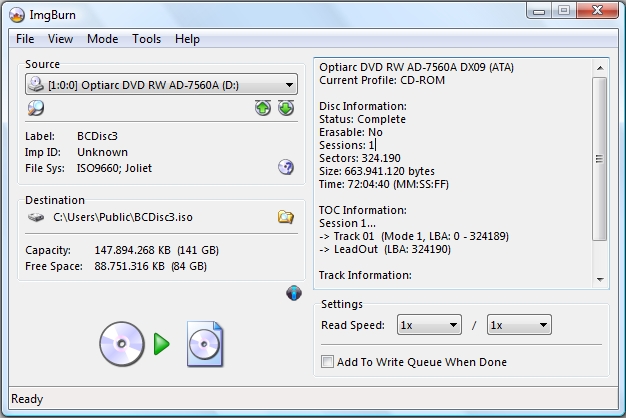The image size is (626, 418).
Task: Click the destination path C:\Users\Public\BCDisc3.iso
Action: click(123, 217)
